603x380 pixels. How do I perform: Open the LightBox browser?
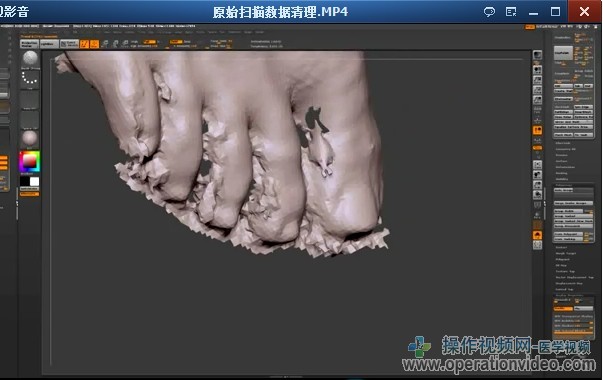click(49, 44)
